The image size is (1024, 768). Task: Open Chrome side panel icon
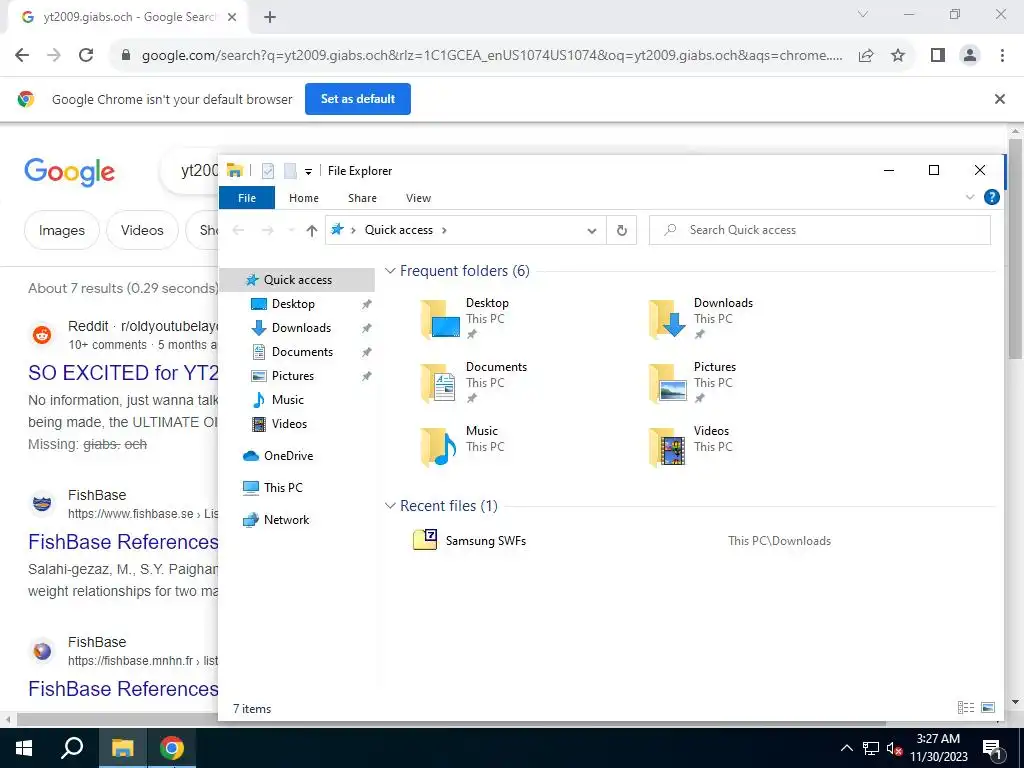pyautogui.click(x=938, y=56)
